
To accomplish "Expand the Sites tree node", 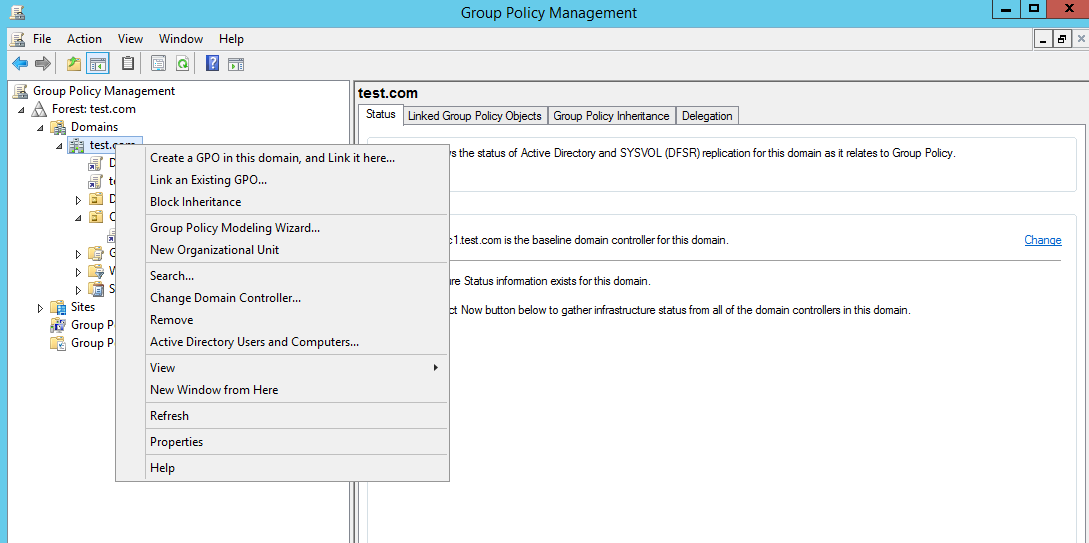I will [x=40, y=308].
